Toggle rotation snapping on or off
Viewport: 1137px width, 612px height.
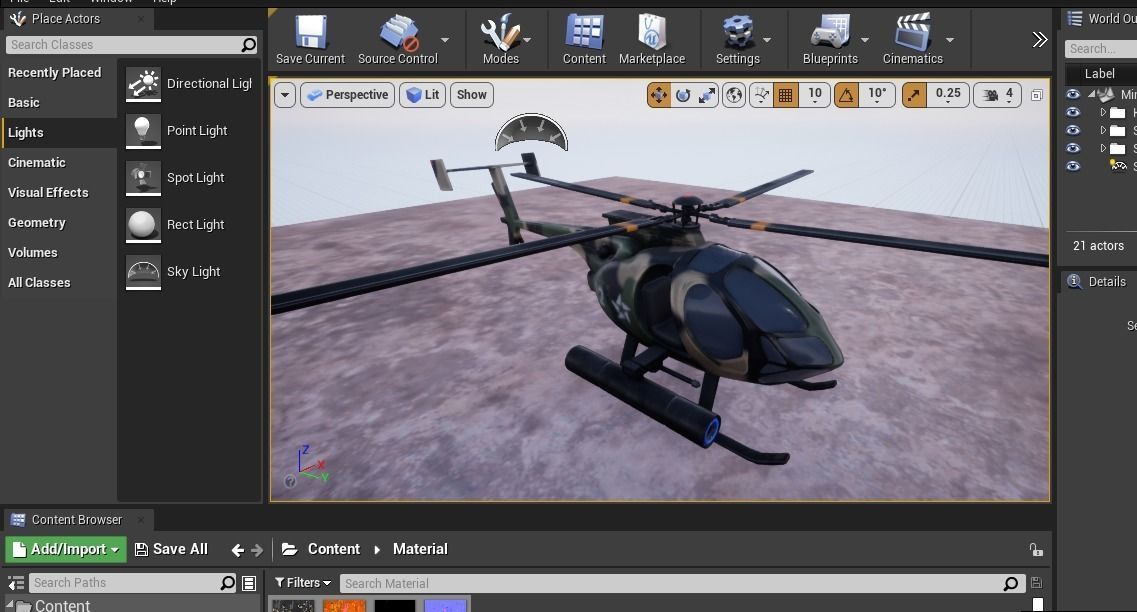(845, 95)
